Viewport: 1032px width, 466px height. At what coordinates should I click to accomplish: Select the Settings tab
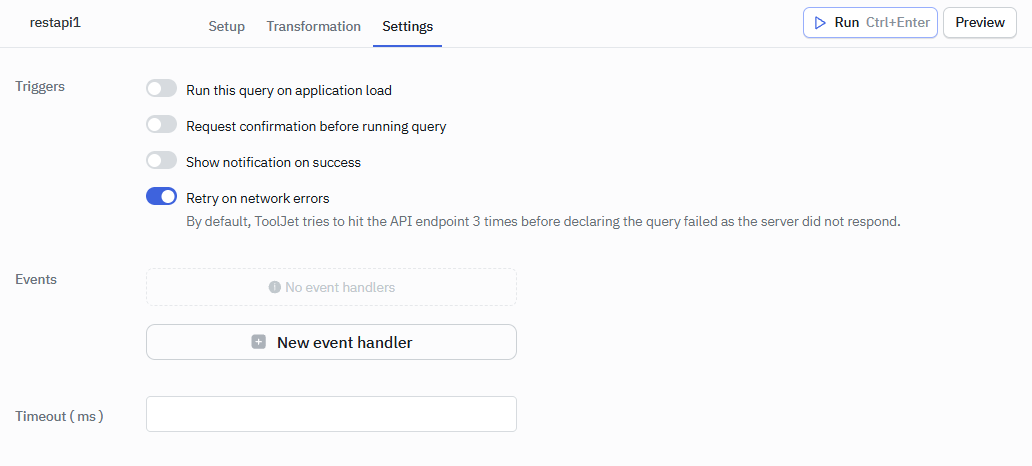pos(407,26)
